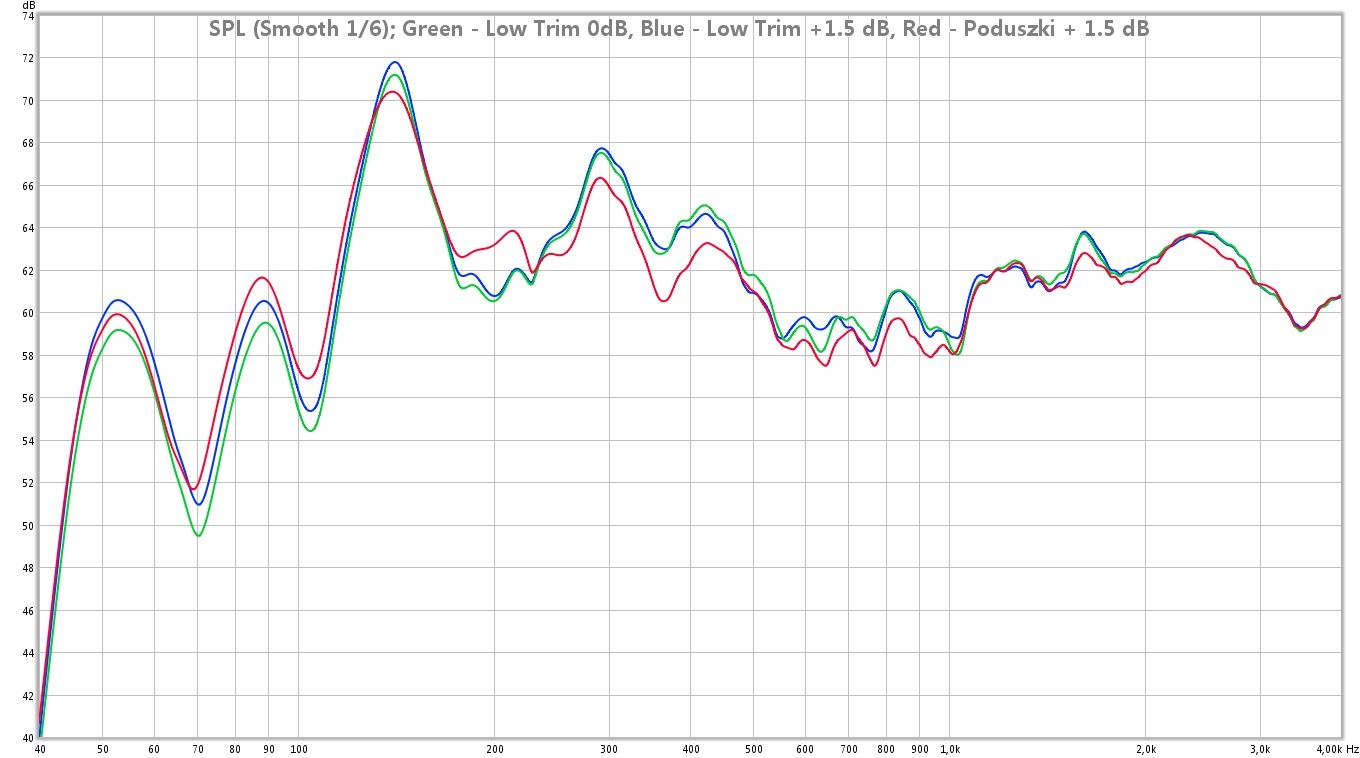Click the 58 label on the dB axis
The image size is (1360, 758).
(27, 356)
